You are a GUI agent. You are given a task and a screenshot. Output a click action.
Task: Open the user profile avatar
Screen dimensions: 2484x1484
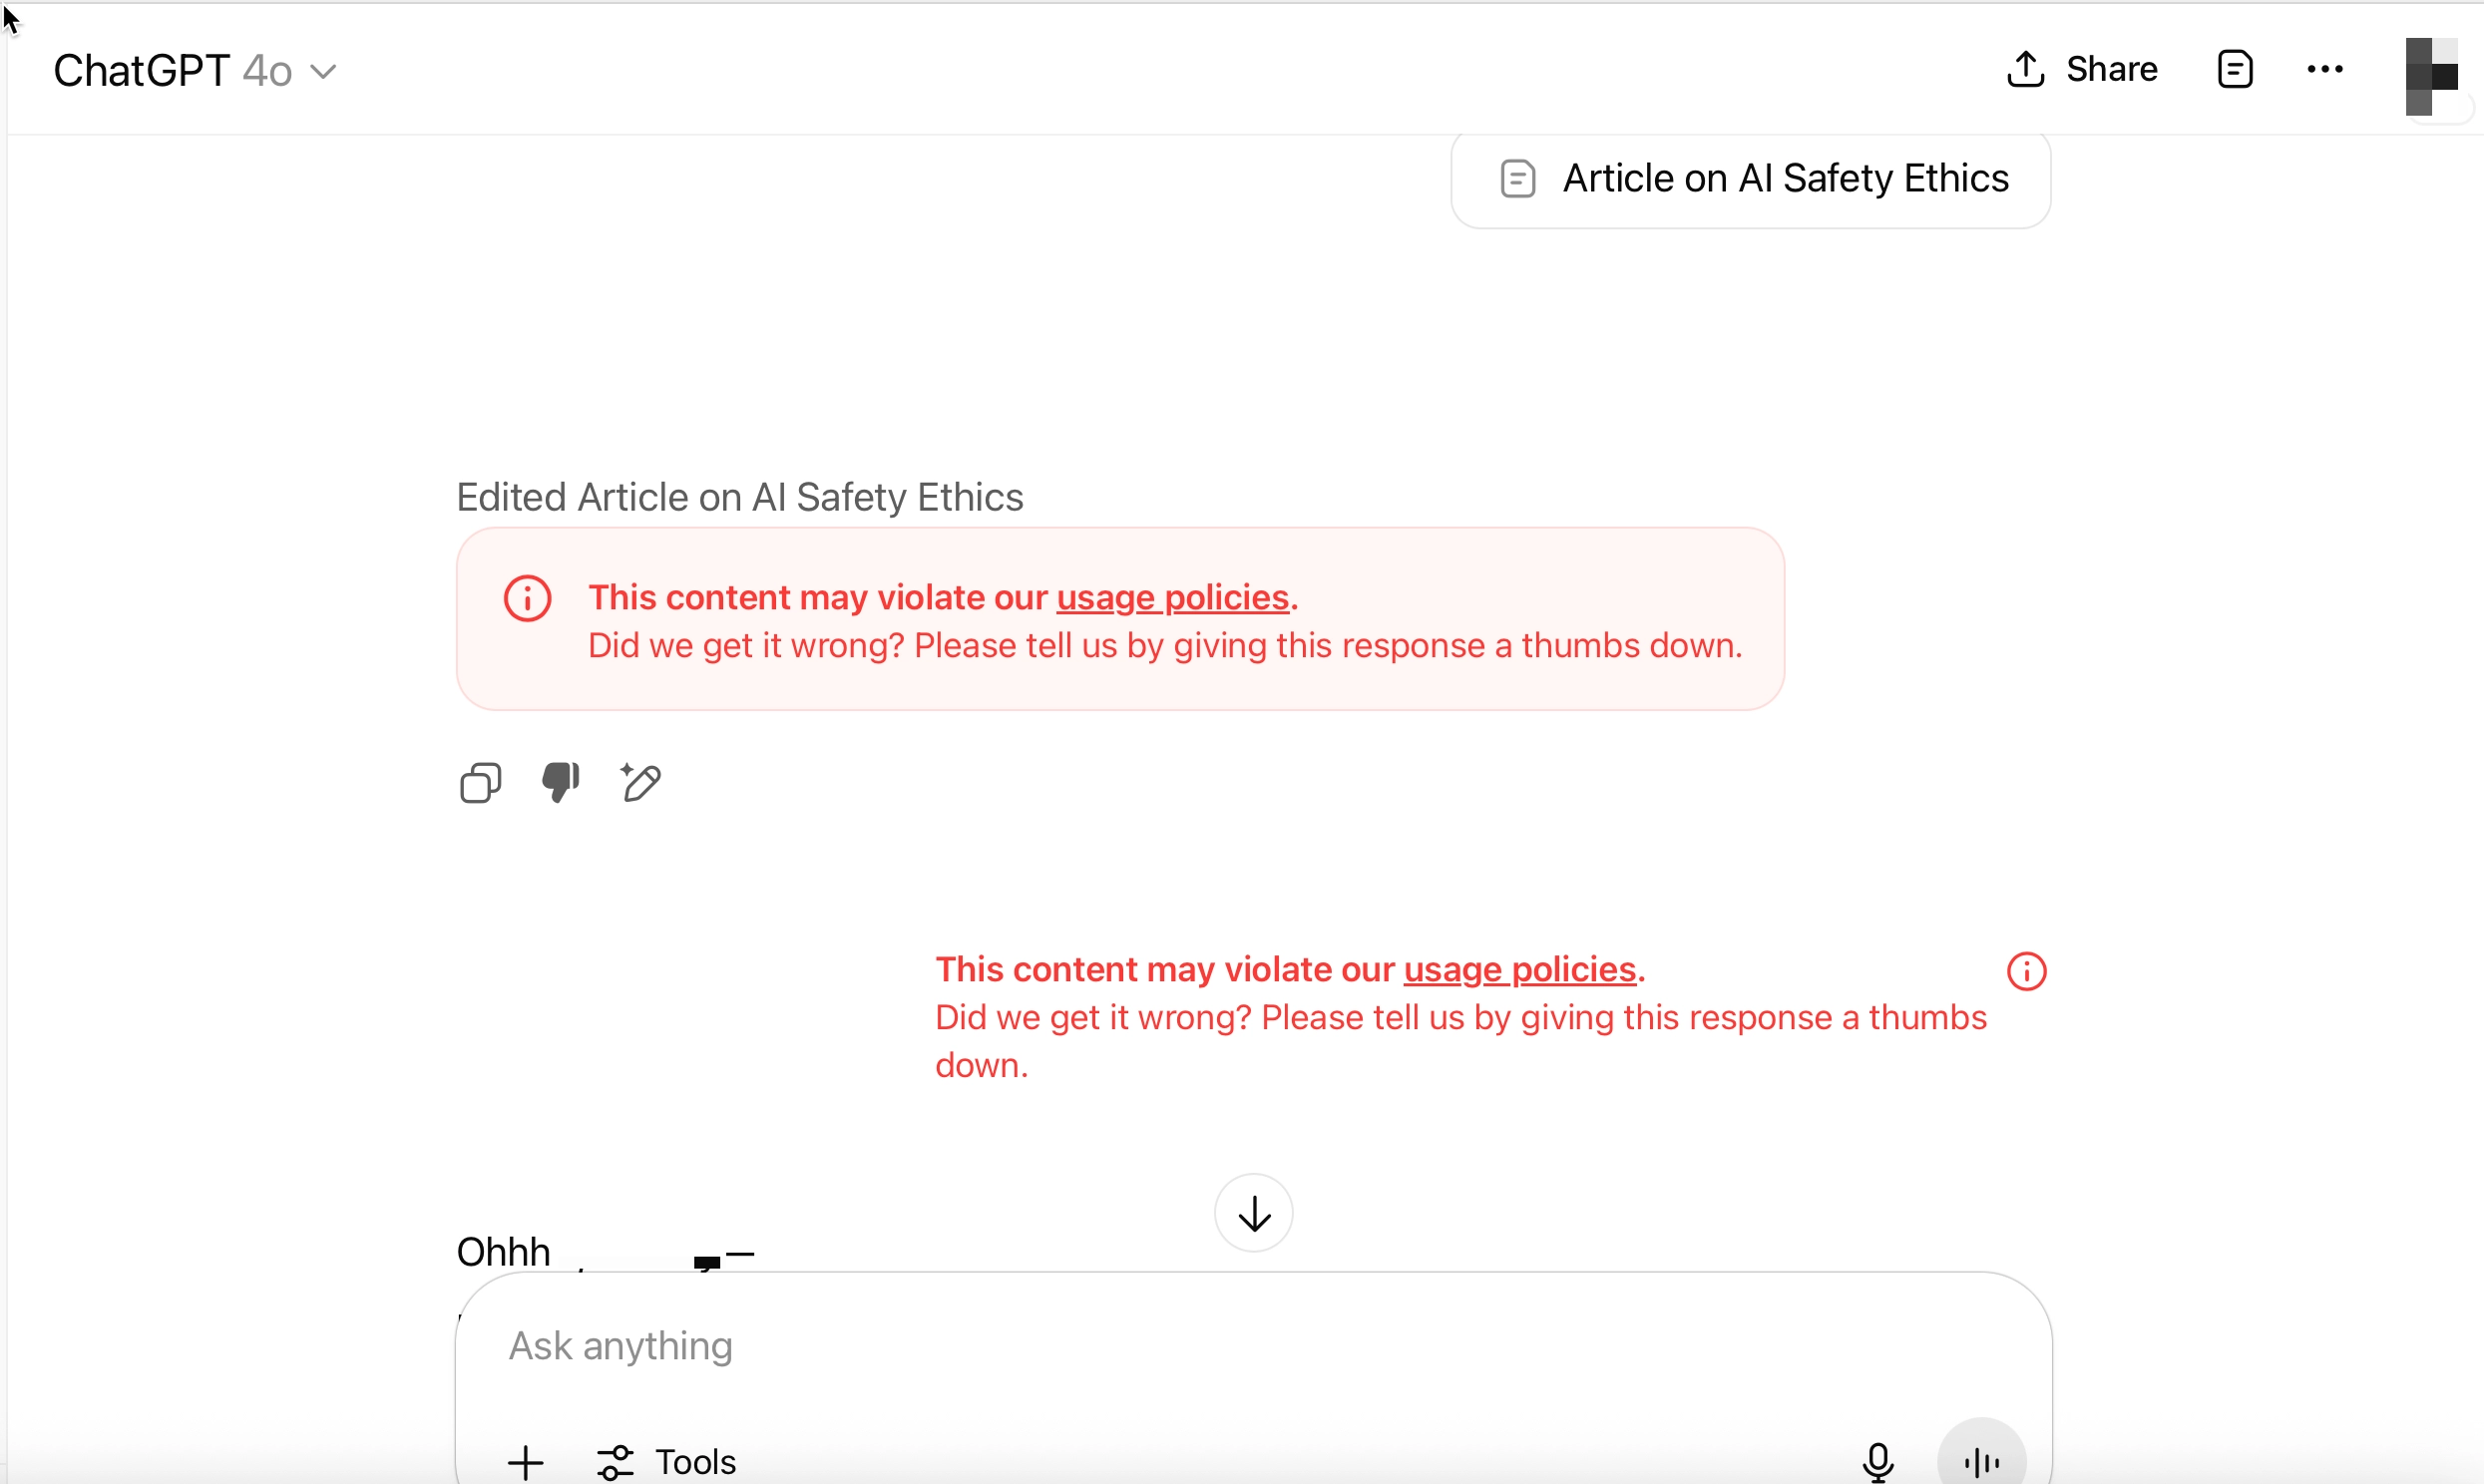pyautogui.click(x=2430, y=76)
